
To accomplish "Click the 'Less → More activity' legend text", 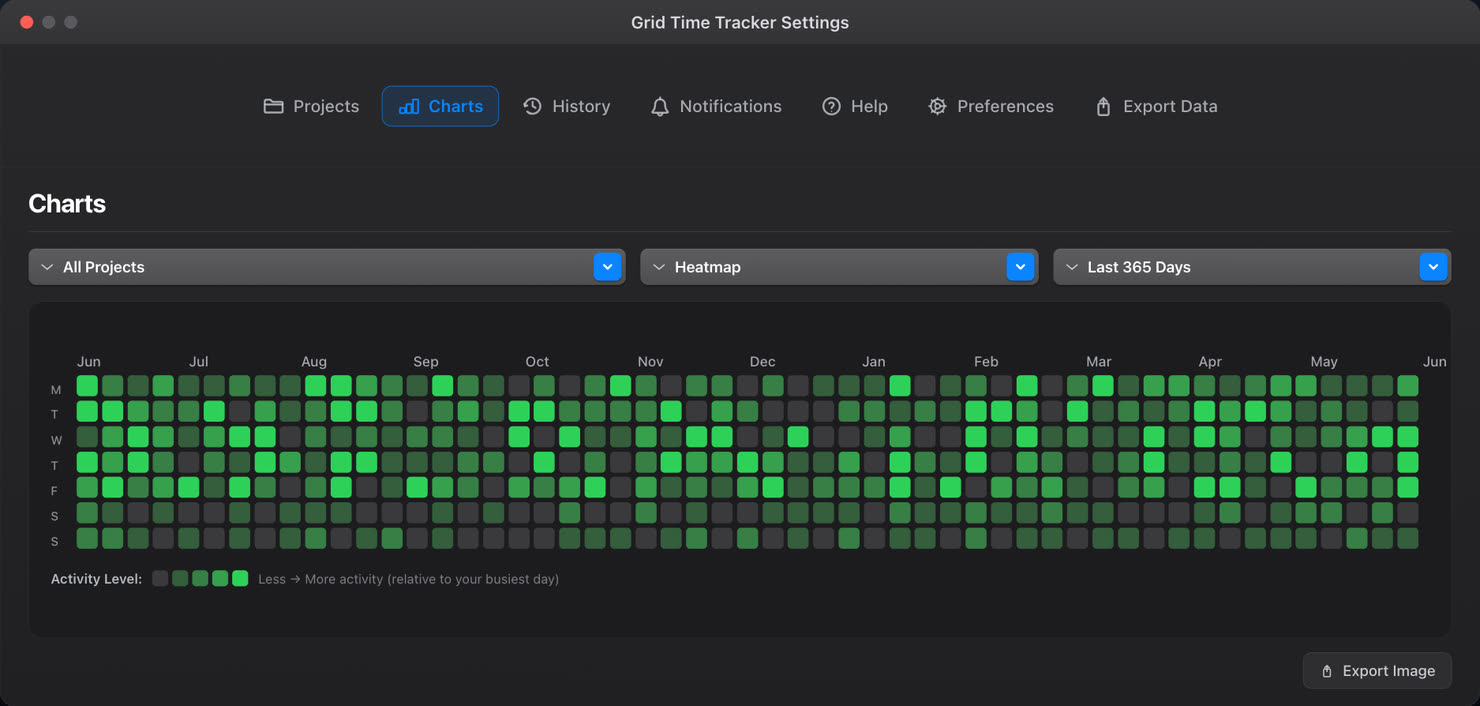I will click(x=408, y=579).
